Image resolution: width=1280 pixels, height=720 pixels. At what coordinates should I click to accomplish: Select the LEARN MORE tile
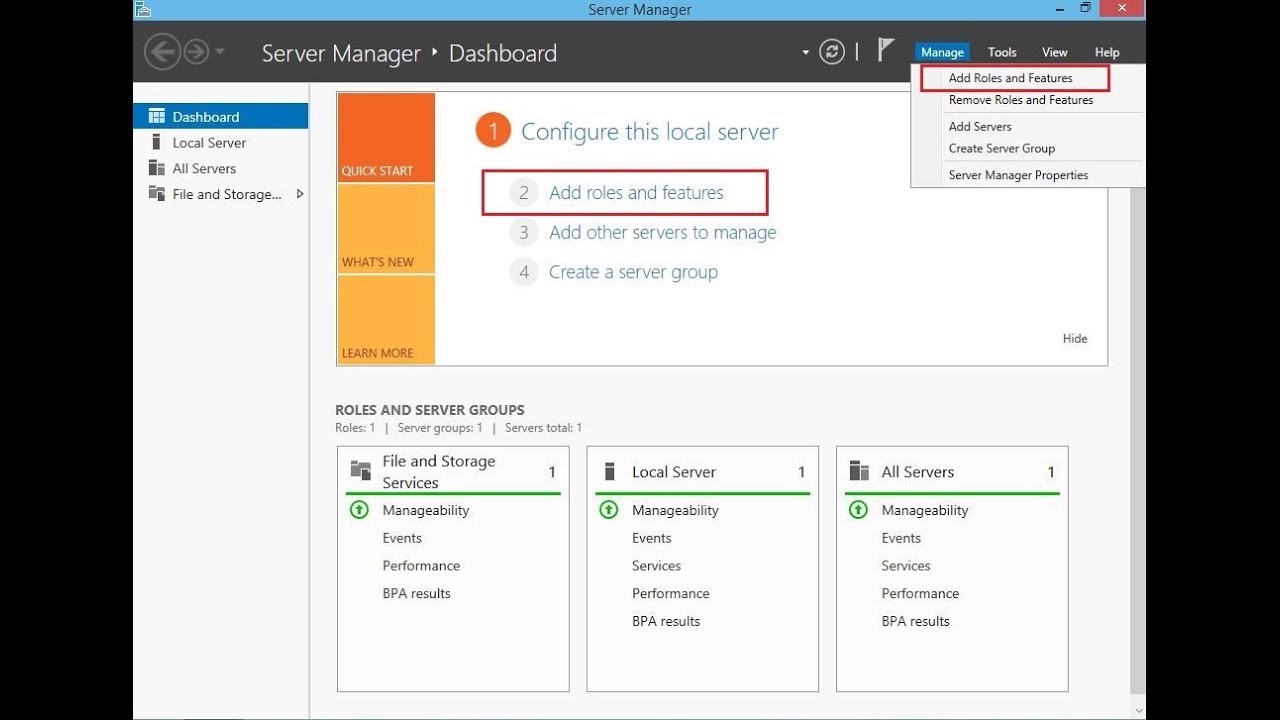[x=386, y=320]
